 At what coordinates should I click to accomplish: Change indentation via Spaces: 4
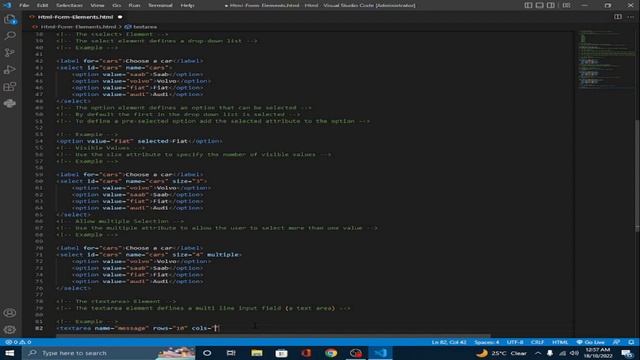click(487, 342)
